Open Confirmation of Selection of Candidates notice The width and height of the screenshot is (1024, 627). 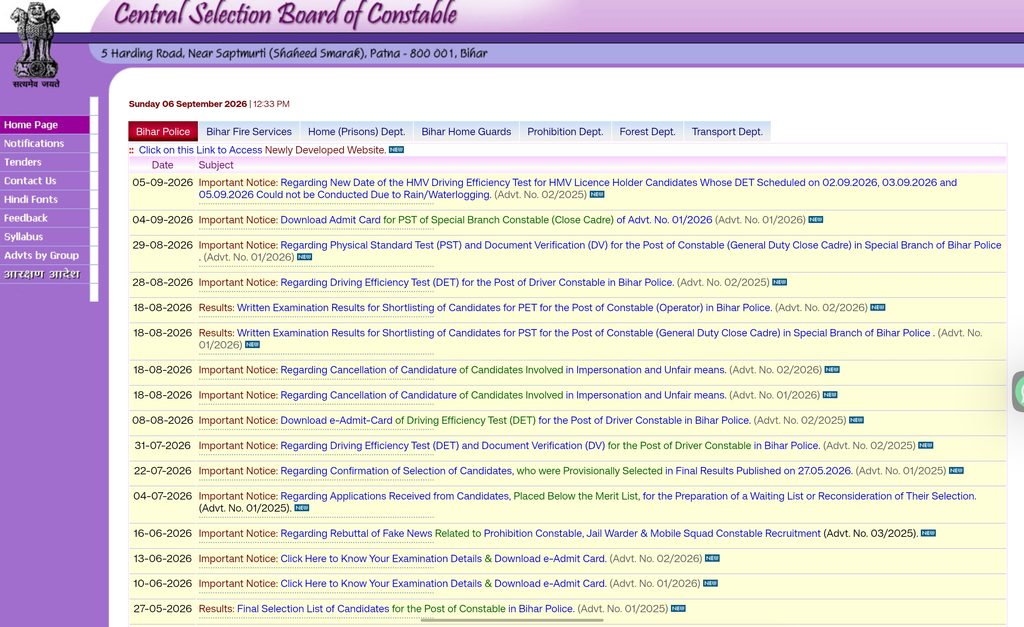click(566, 471)
